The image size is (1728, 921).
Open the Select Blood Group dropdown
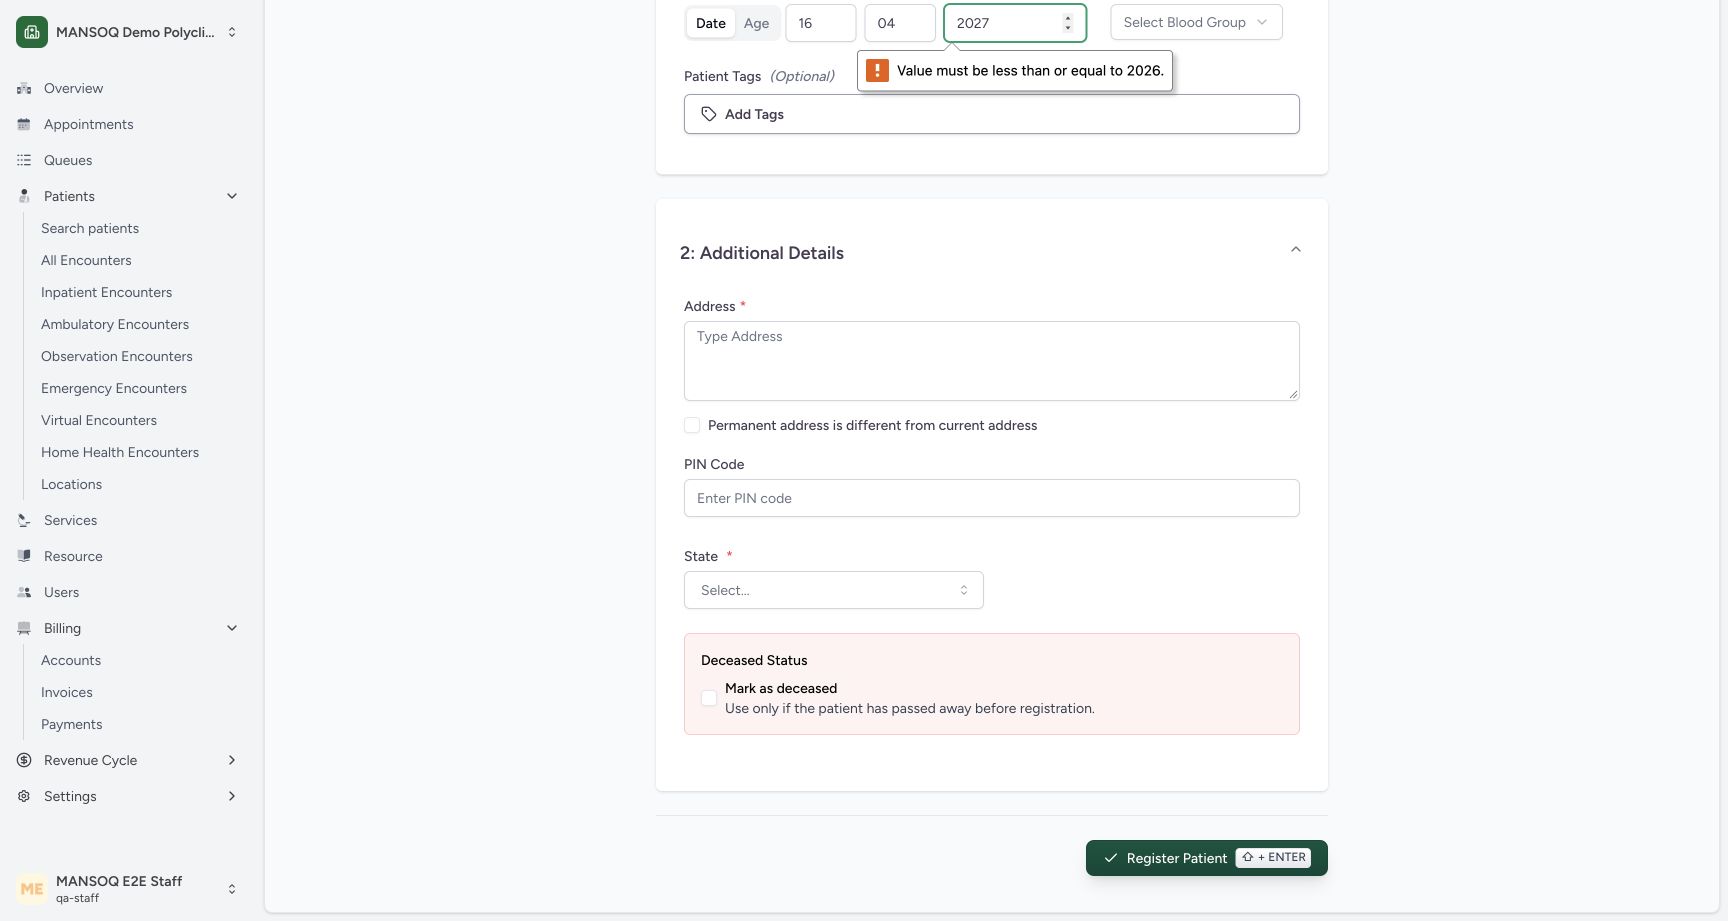pyautogui.click(x=1196, y=22)
